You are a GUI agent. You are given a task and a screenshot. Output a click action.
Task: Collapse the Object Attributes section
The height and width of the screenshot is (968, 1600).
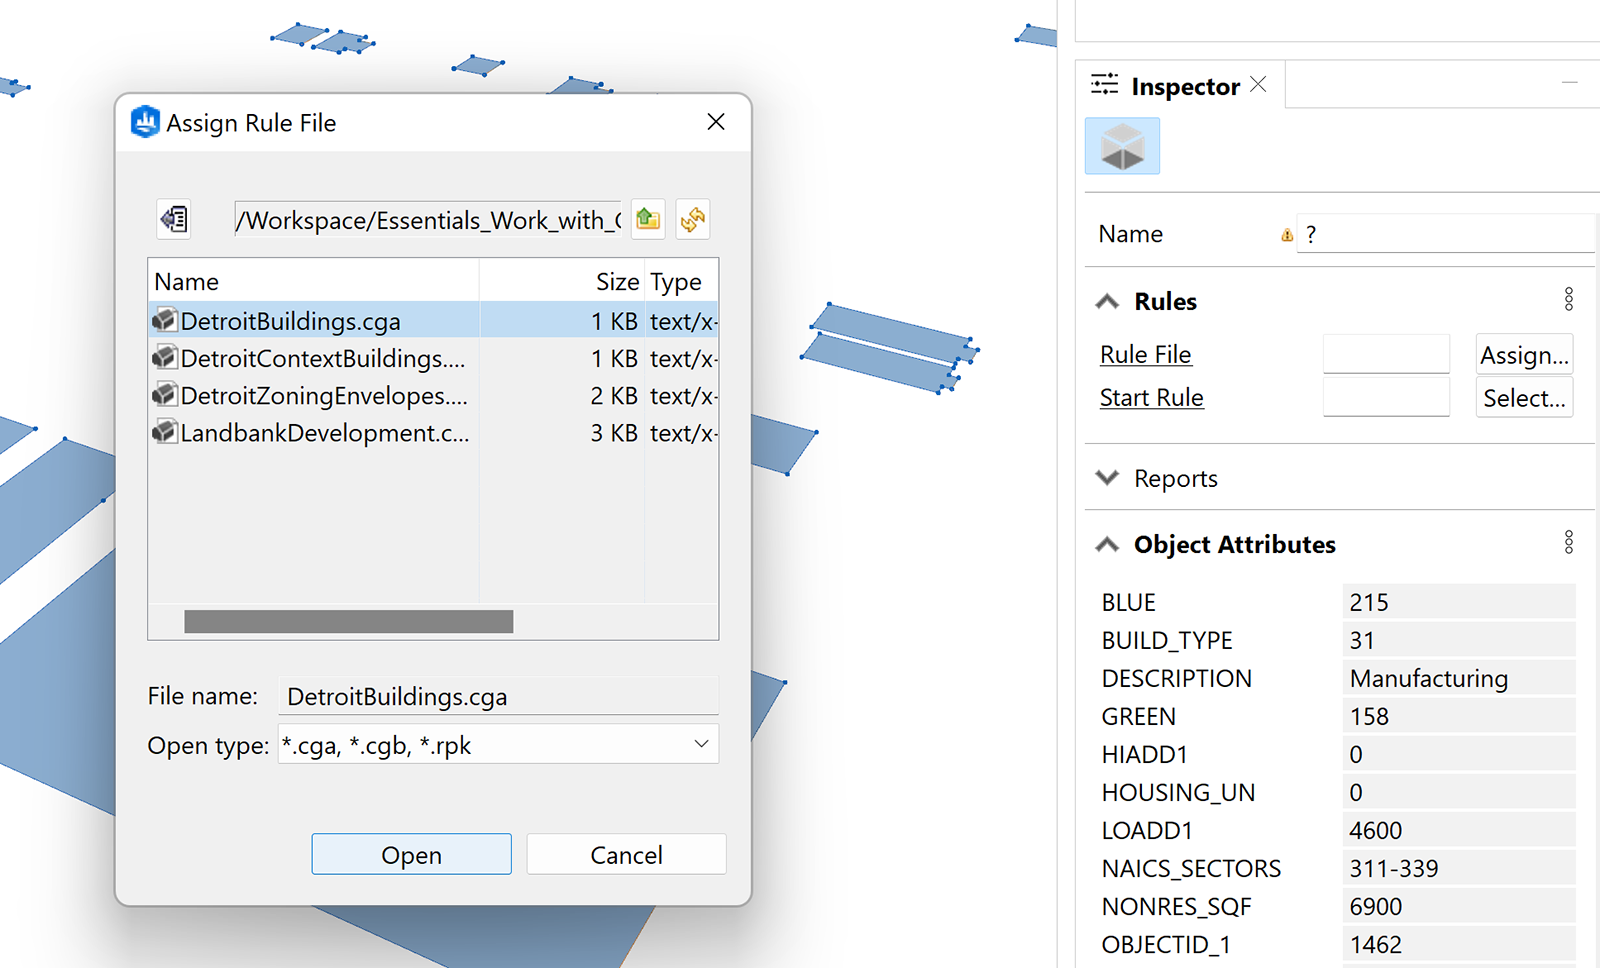pyautogui.click(x=1107, y=544)
